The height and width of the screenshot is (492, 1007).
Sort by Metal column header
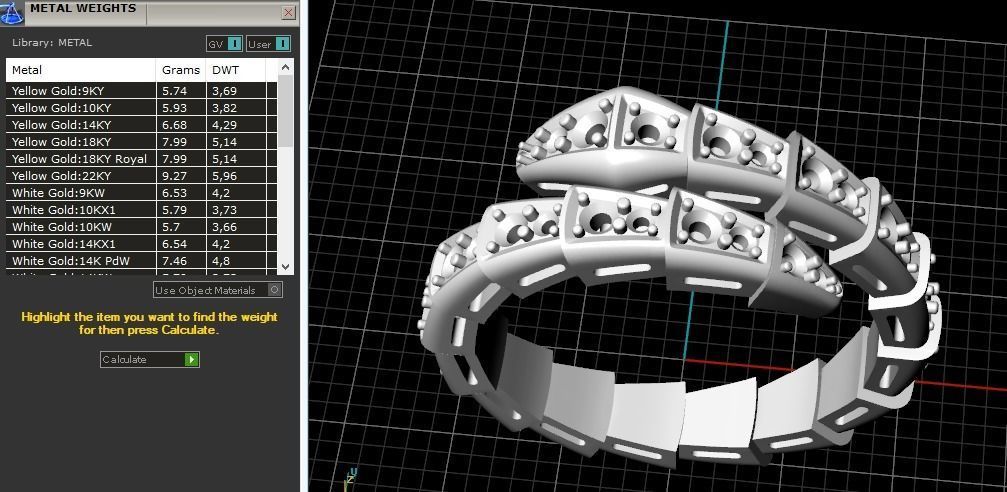point(81,70)
